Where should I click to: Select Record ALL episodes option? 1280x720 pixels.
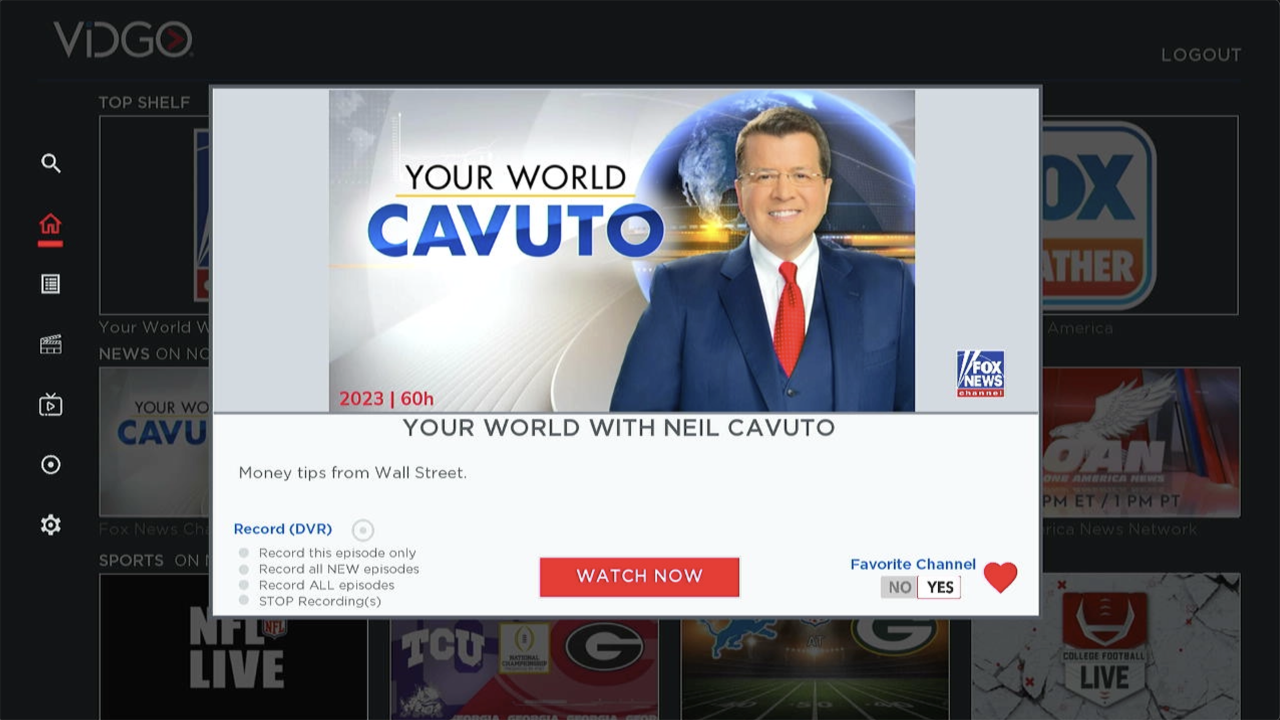(316, 585)
